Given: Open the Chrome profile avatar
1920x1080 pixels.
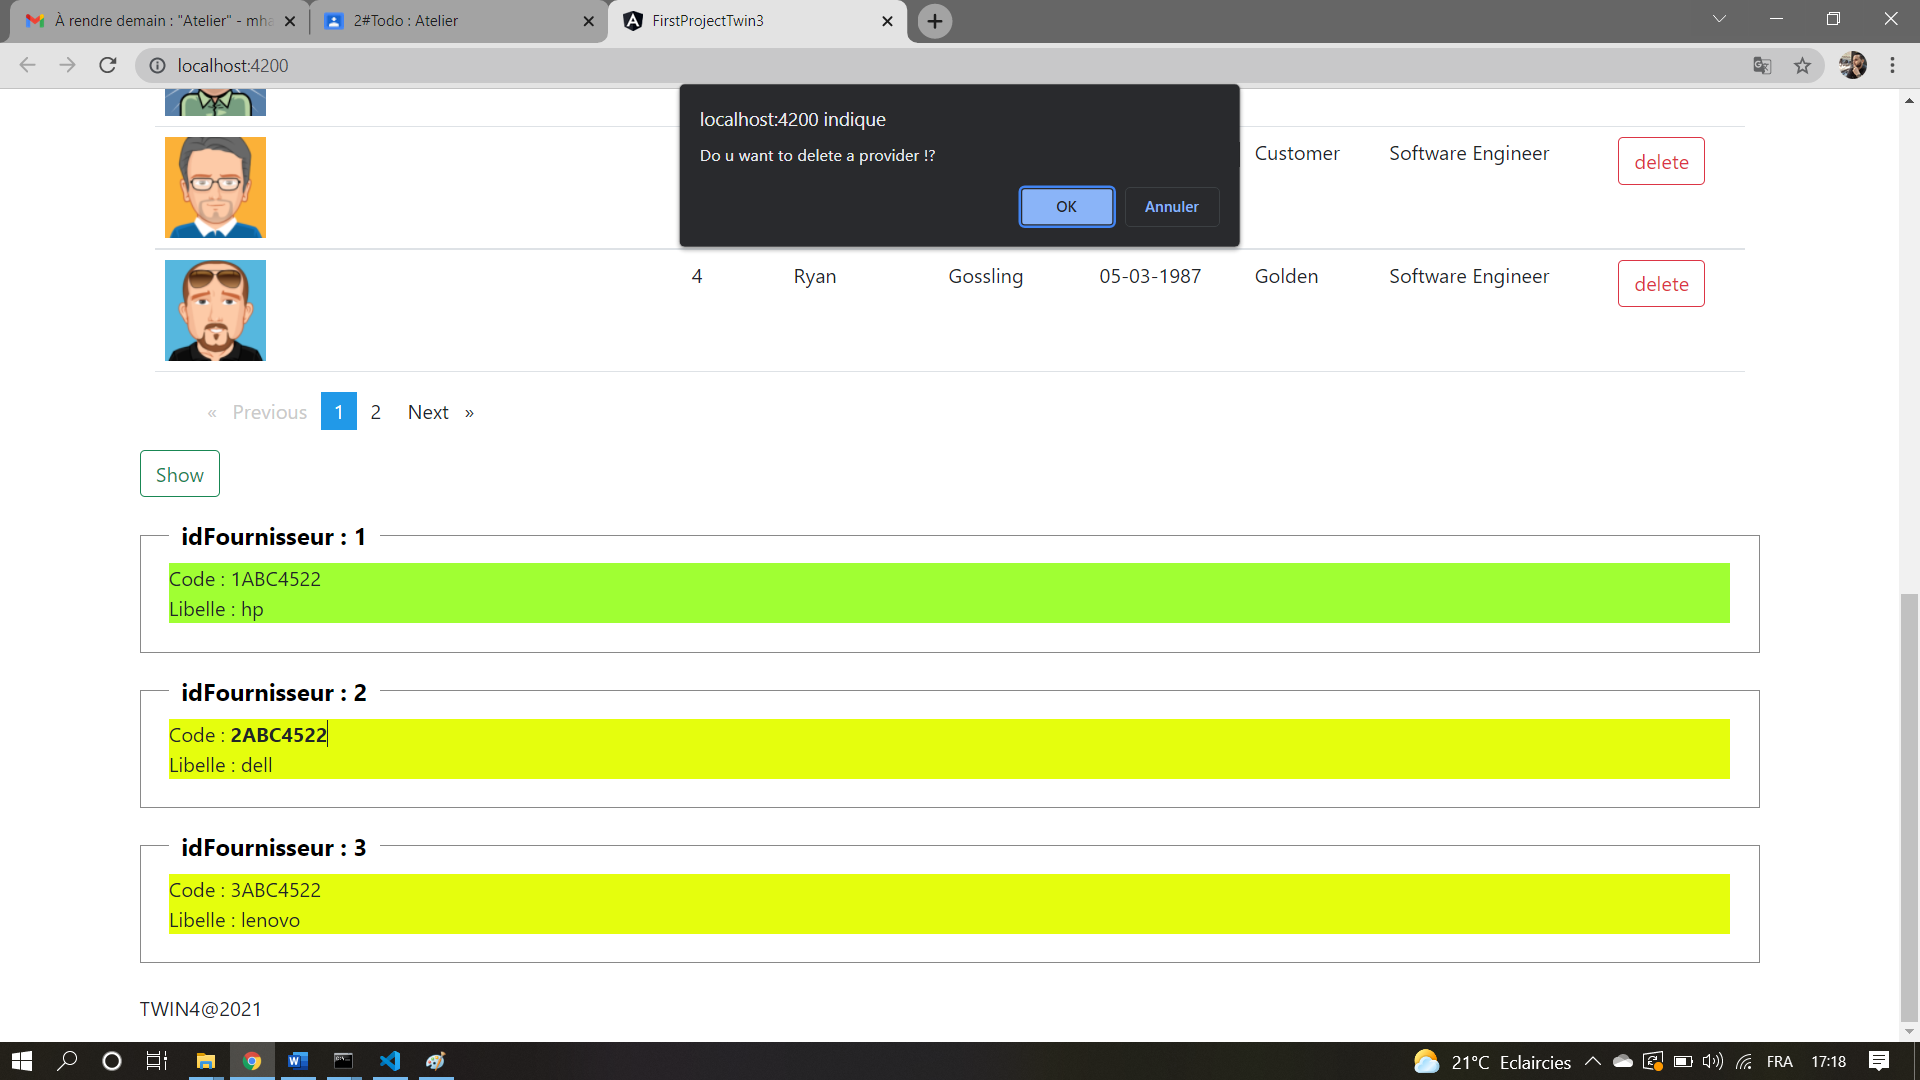Looking at the screenshot, I should 1853,65.
